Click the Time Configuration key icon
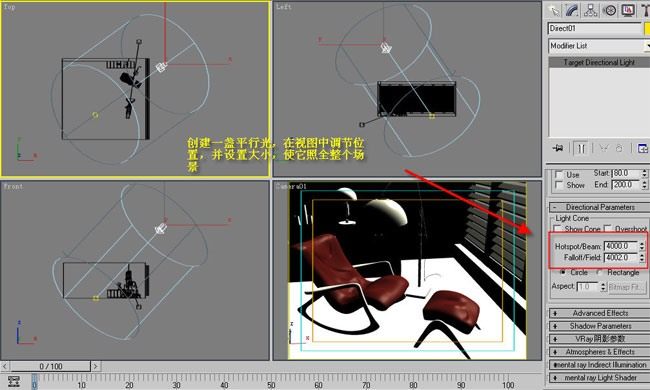The height and width of the screenshot is (390, 650). point(14,381)
